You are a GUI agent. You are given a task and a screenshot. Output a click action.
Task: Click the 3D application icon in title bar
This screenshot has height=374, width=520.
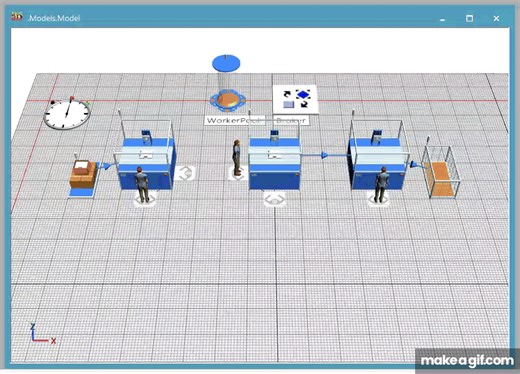(x=17, y=17)
